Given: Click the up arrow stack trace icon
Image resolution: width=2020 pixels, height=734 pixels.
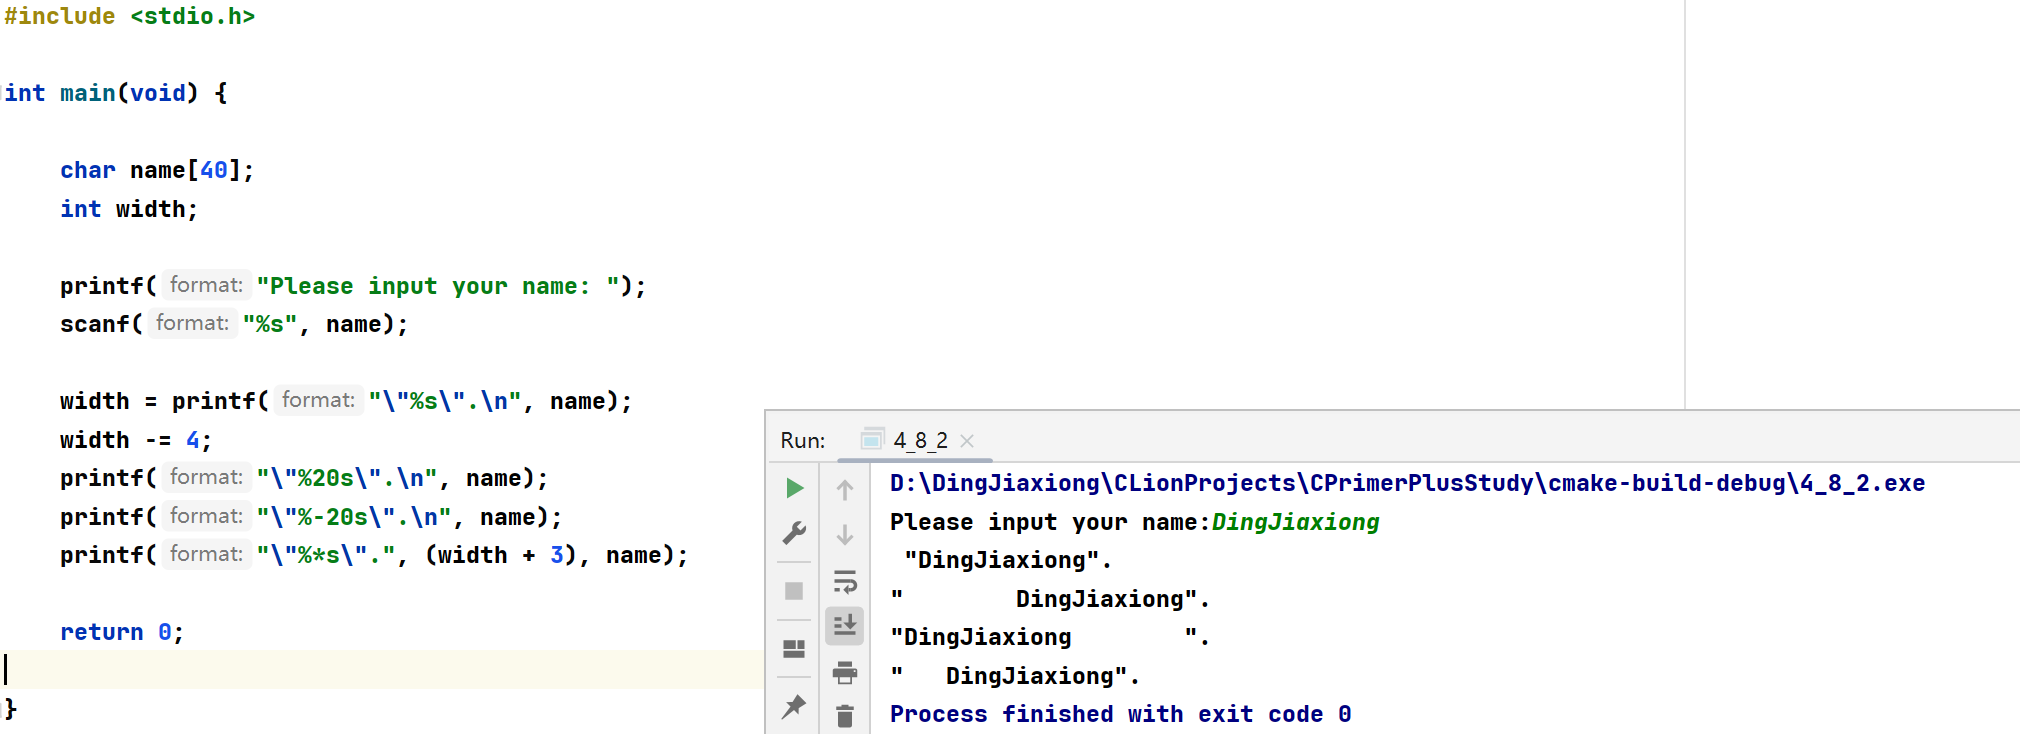Looking at the screenshot, I should tap(845, 490).
